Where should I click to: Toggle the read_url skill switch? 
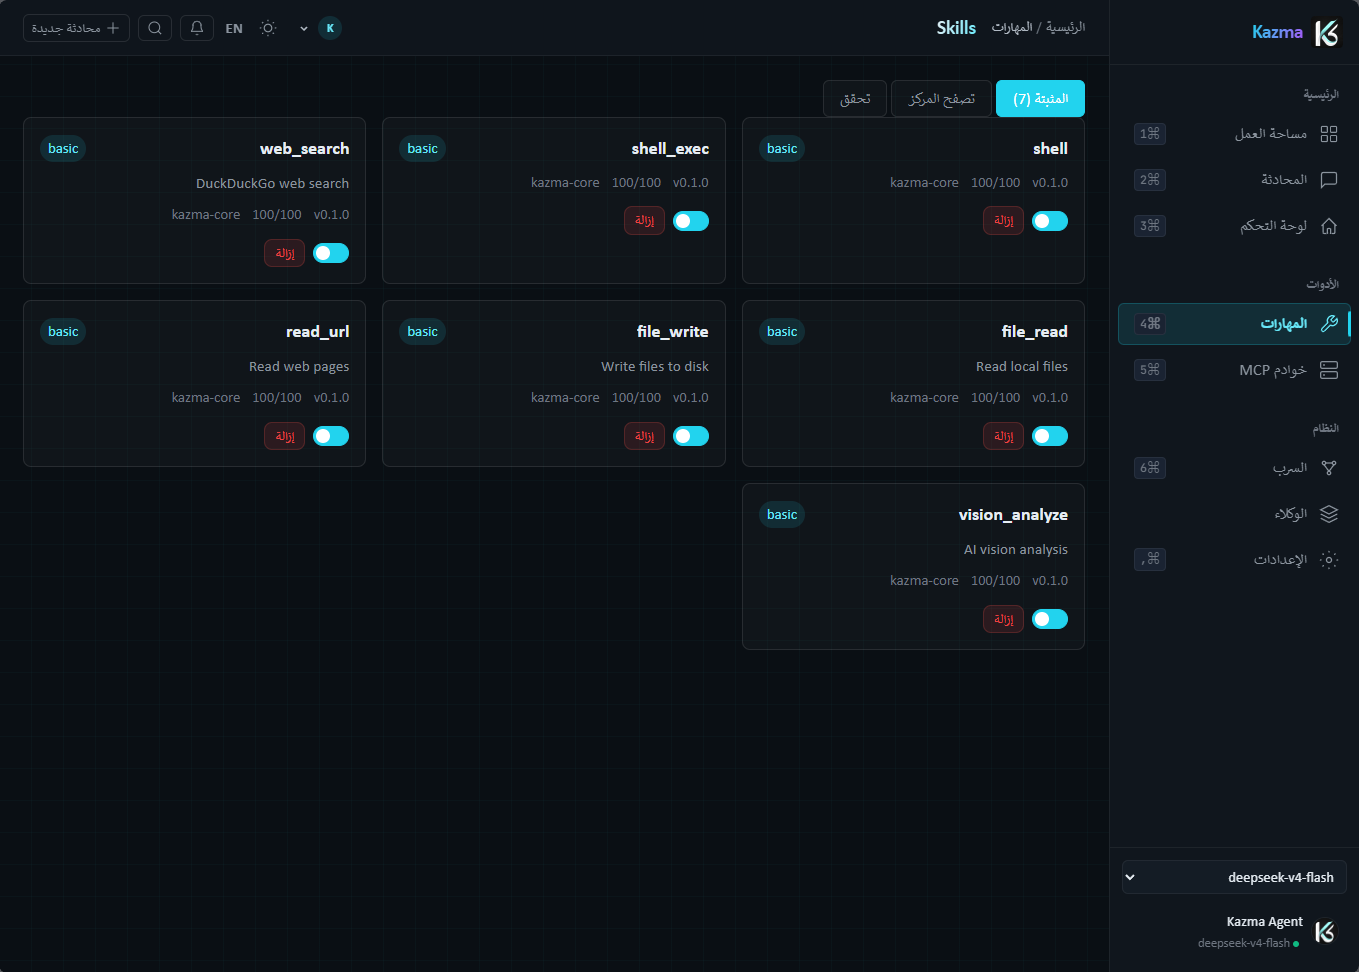point(331,436)
